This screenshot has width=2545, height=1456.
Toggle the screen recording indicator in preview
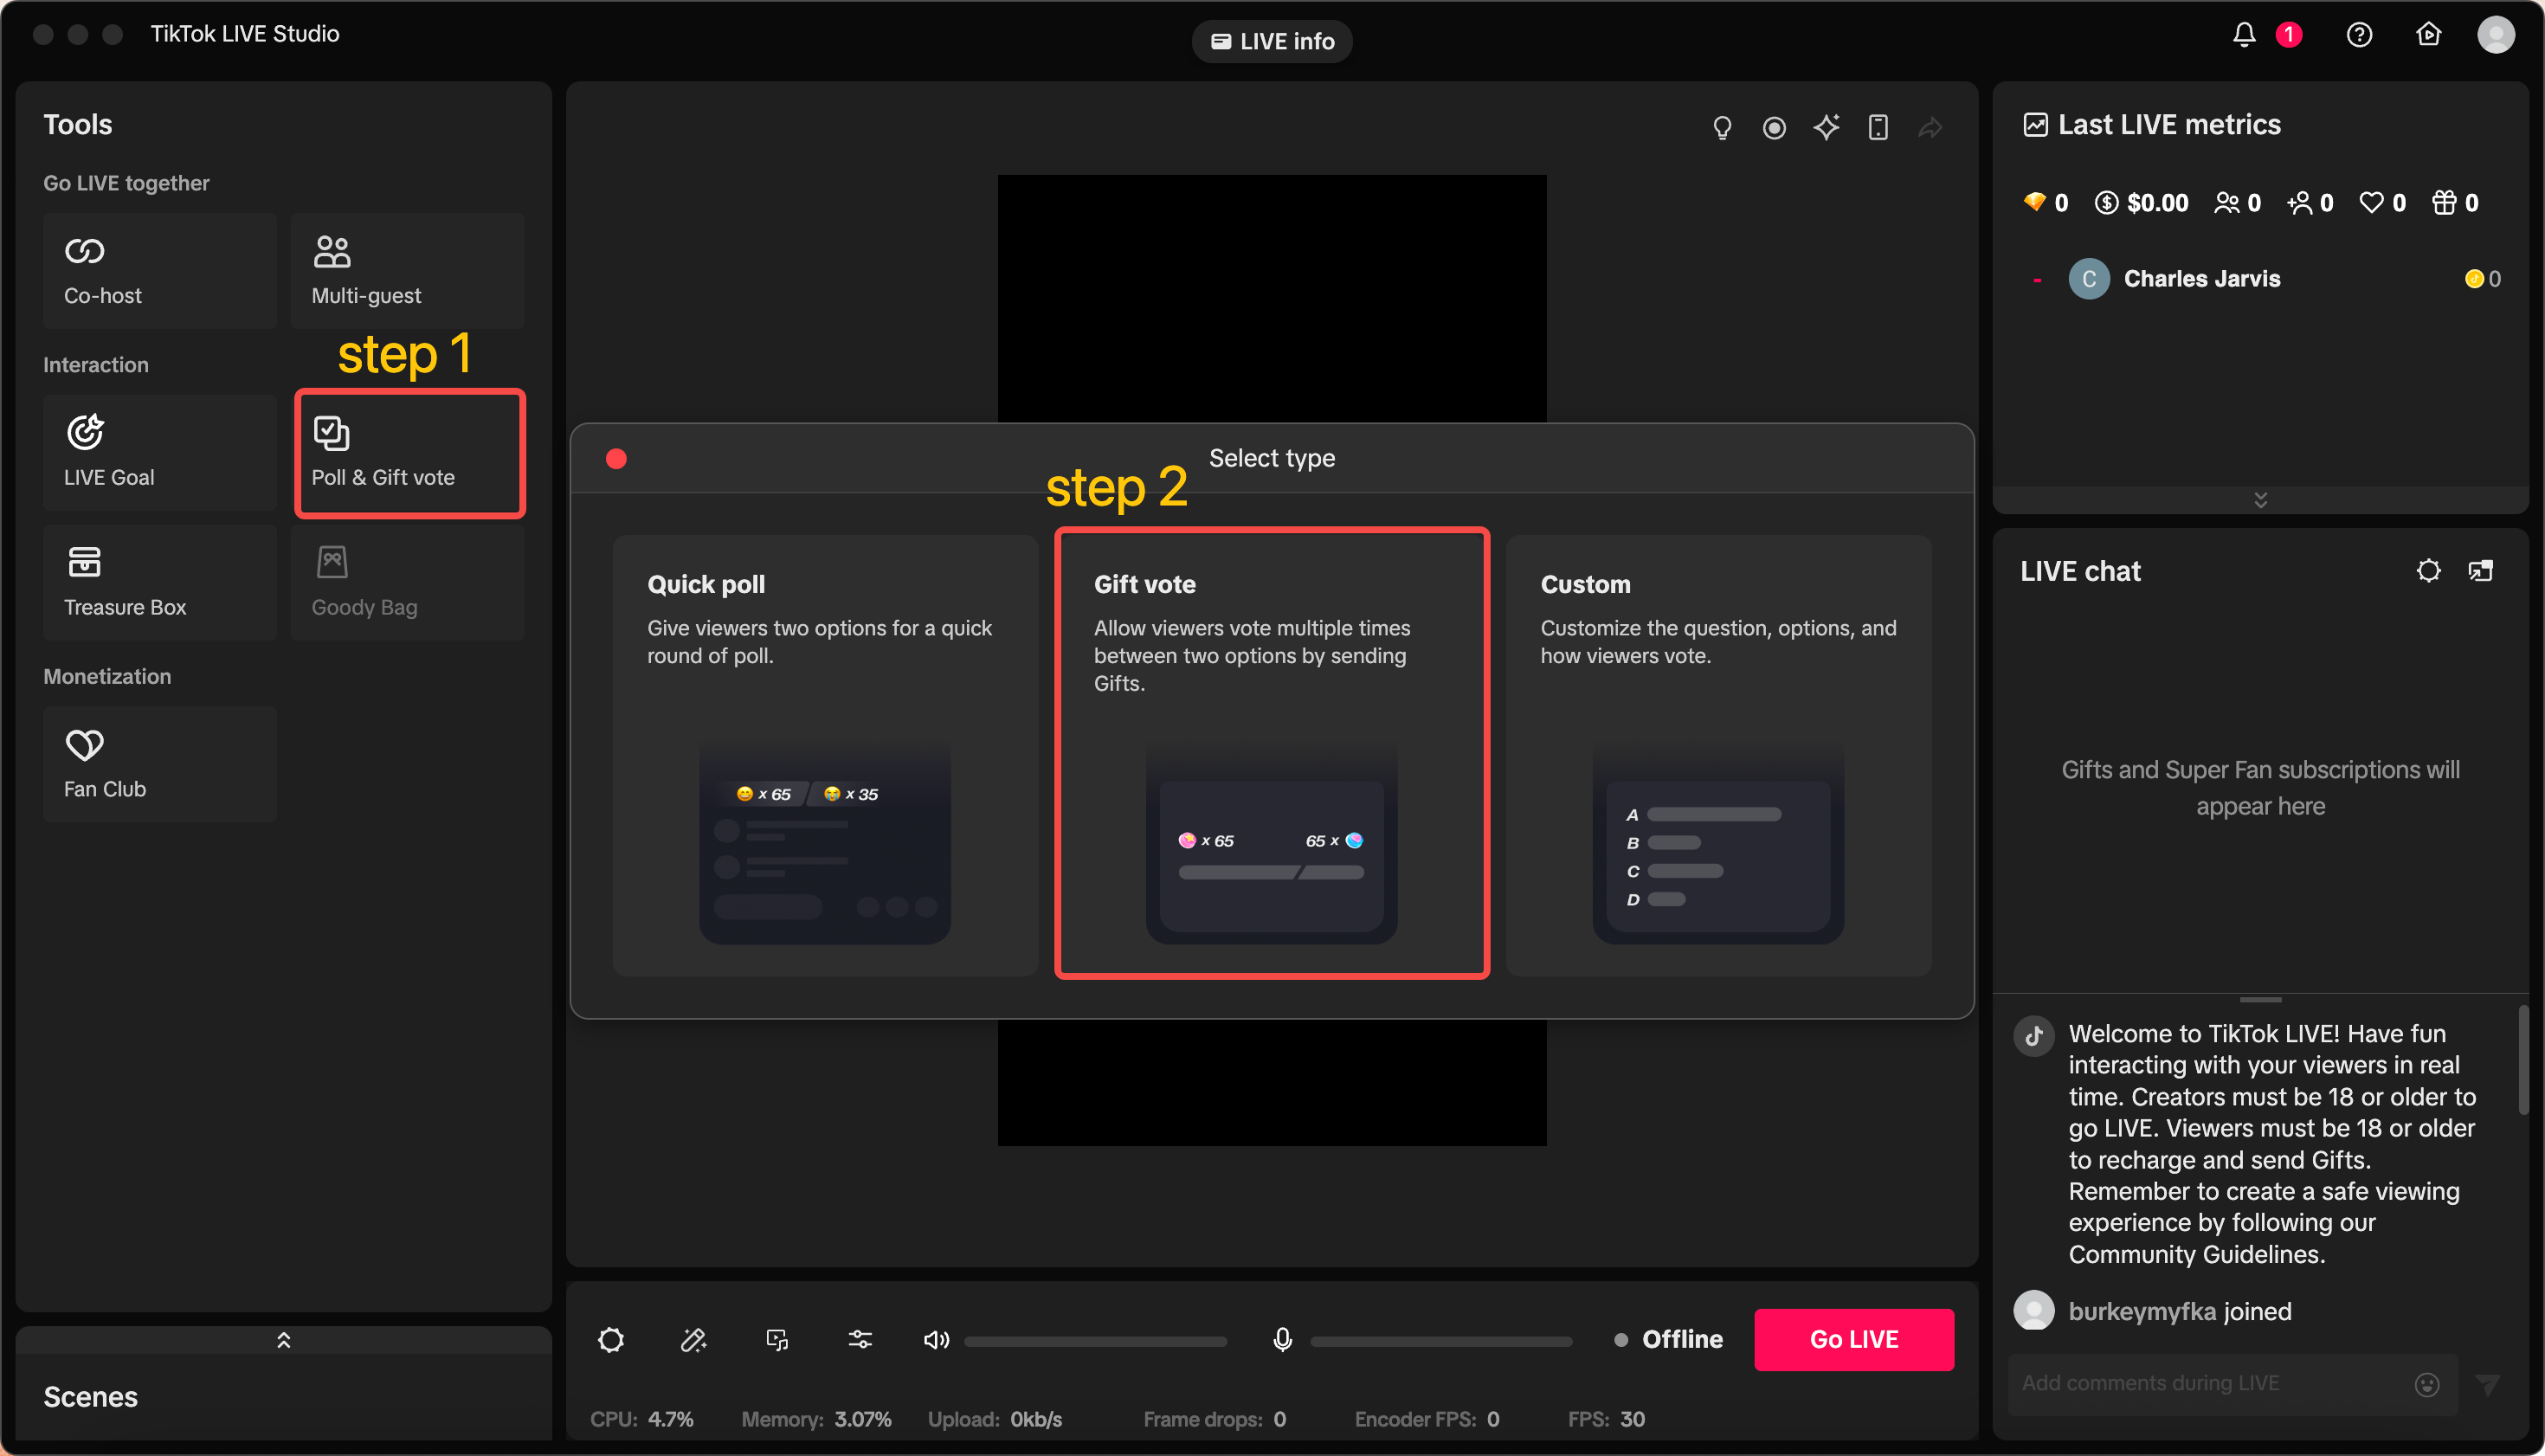(x=1774, y=127)
